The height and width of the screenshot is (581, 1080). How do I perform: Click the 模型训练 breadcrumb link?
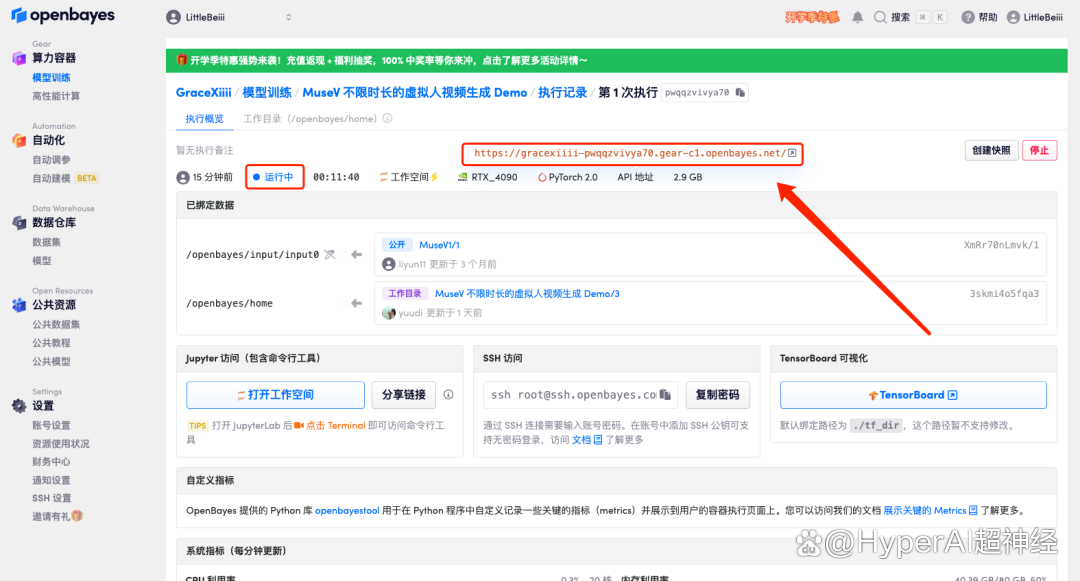(x=267, y=92)
